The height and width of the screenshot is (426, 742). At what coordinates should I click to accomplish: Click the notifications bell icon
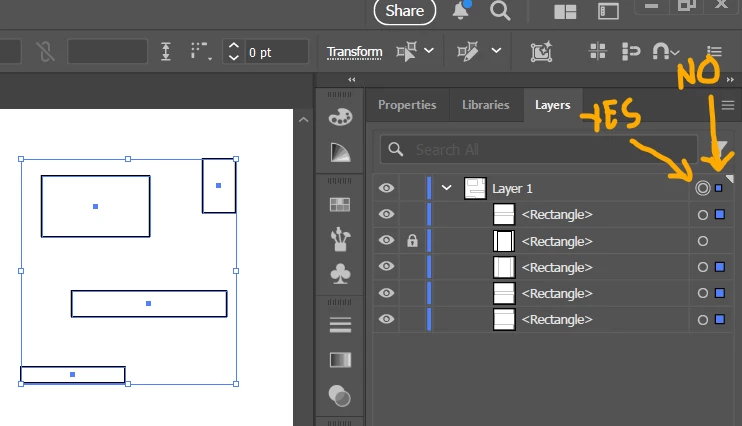461,10
